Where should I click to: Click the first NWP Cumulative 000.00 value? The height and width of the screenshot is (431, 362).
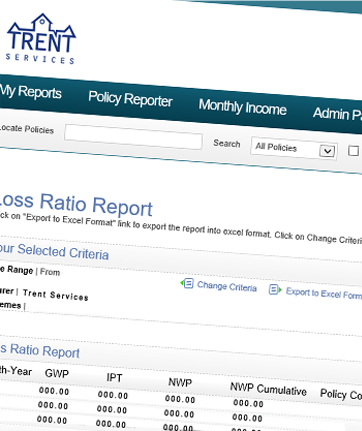point(248,403)
